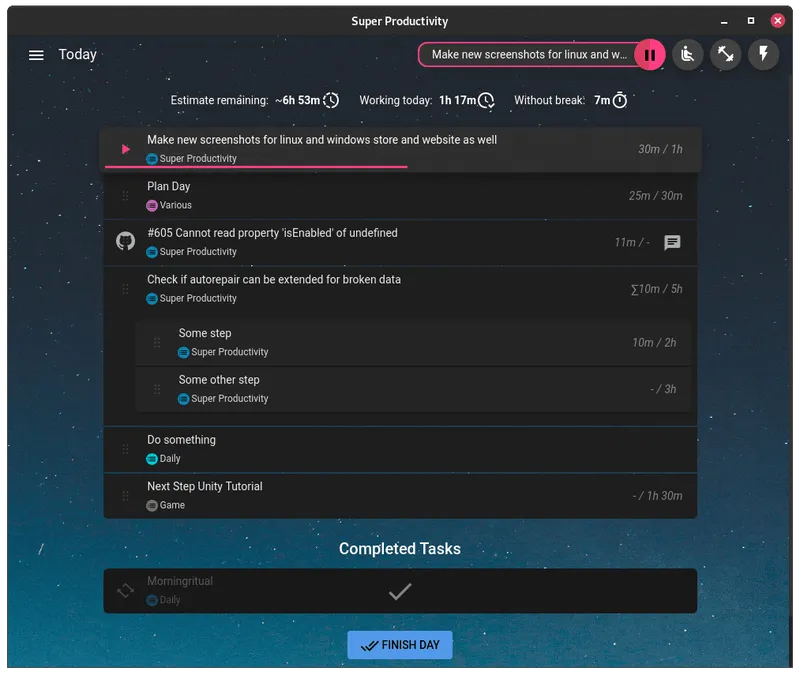Click the repeat icon on Morningritual task
The height and width of the screenshot is (675, 800).
[x=126, y=591]
